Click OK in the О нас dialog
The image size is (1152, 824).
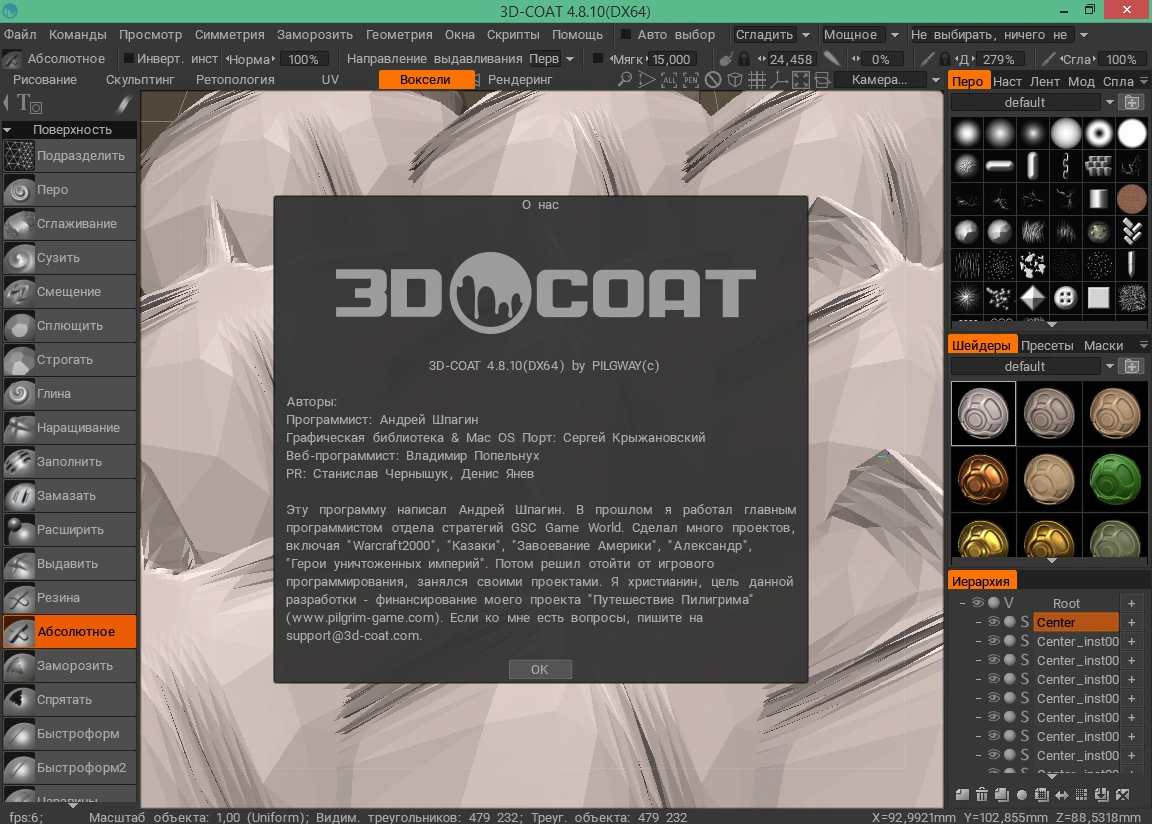[540, 669]
